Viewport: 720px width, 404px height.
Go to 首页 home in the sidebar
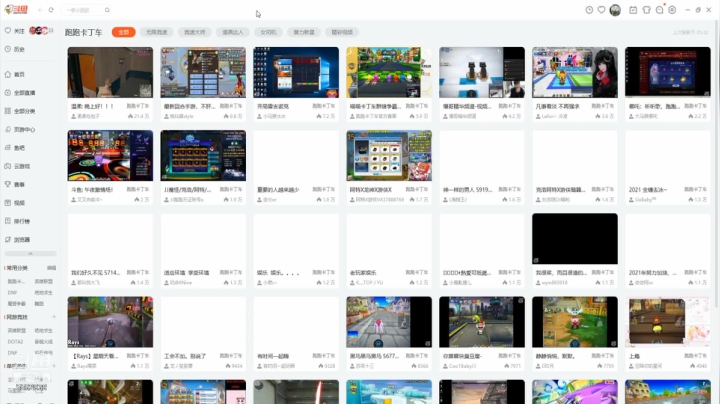pyautogui.click(x=15, y=74)
